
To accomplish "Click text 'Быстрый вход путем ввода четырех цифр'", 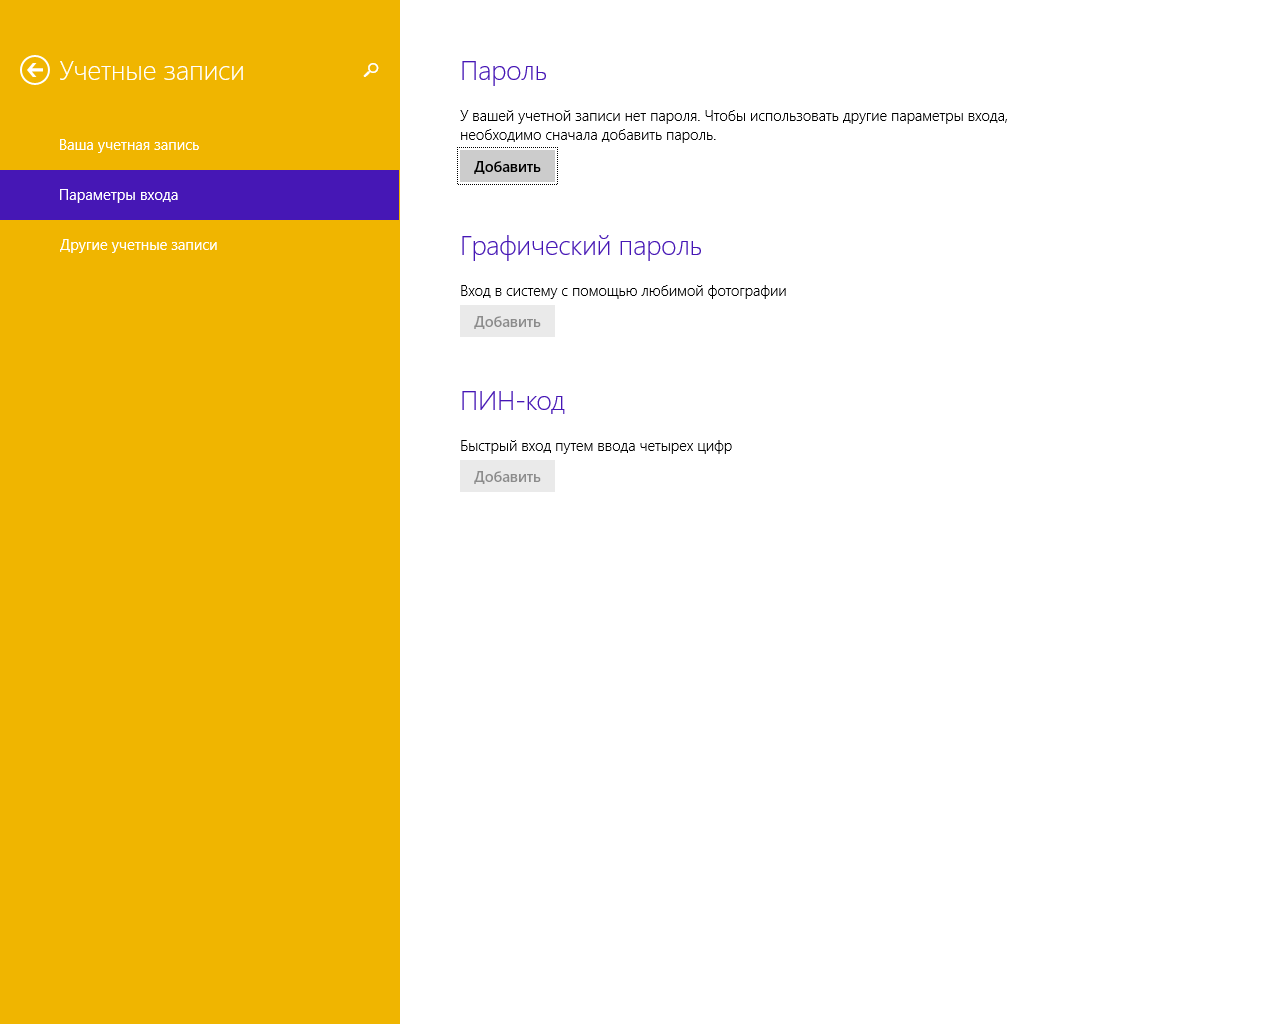I will click(596, 446).
